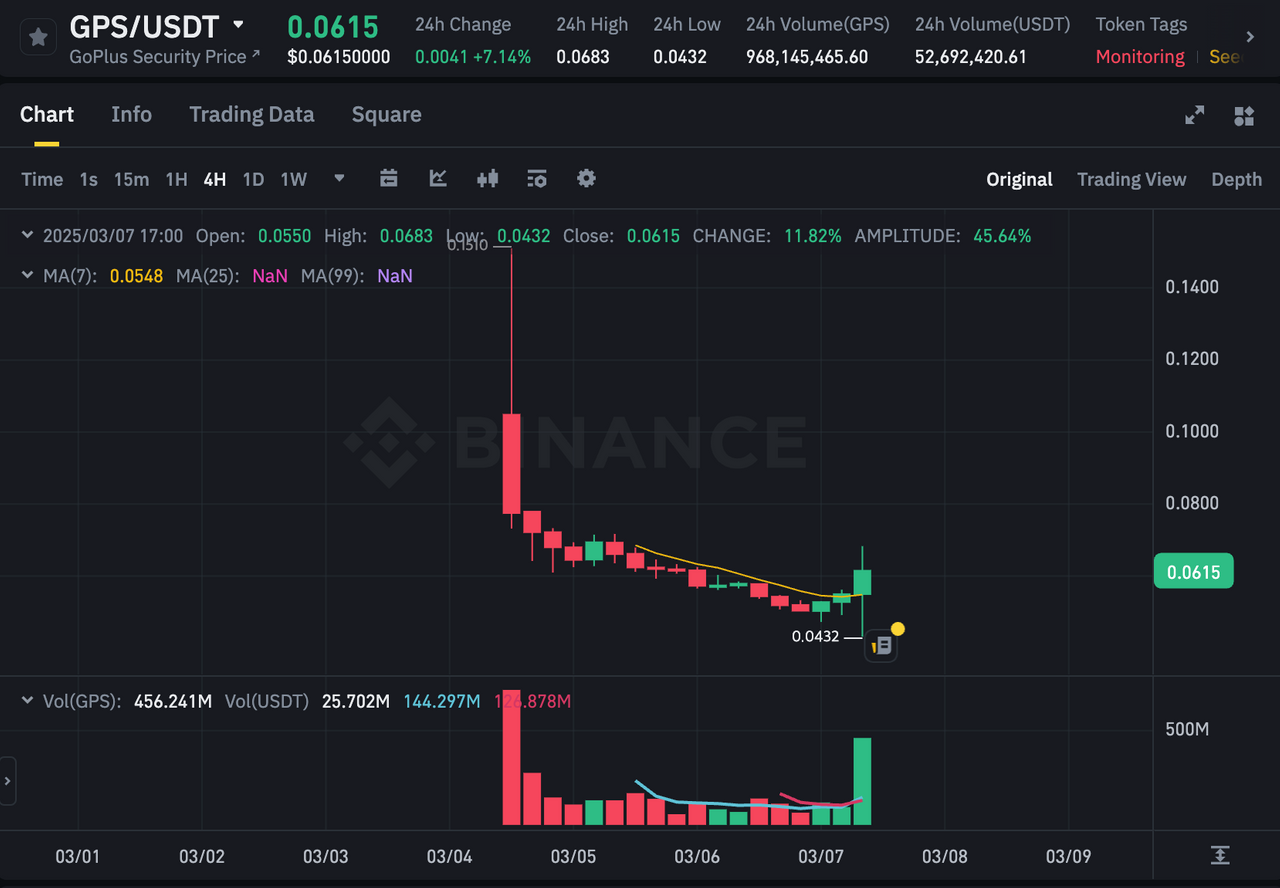This screenshot has height=888, width=1280.
Task: Click the MA(7) value 0.0548
Action: 136,275
